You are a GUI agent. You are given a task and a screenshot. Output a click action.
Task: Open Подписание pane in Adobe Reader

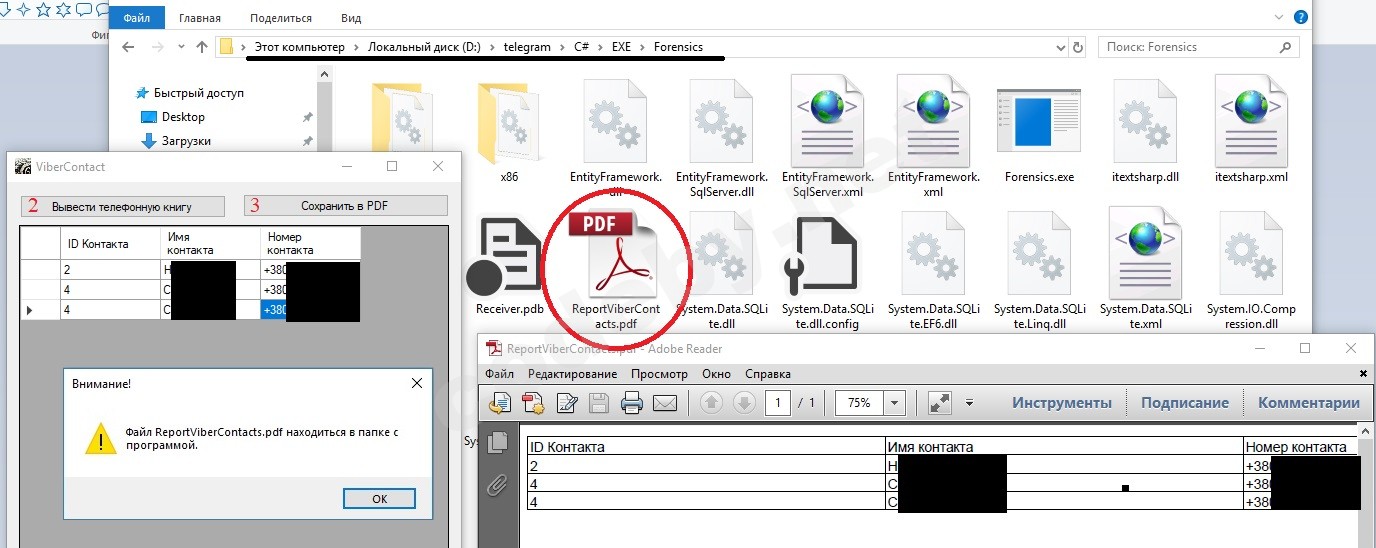tap(1185, 403)
